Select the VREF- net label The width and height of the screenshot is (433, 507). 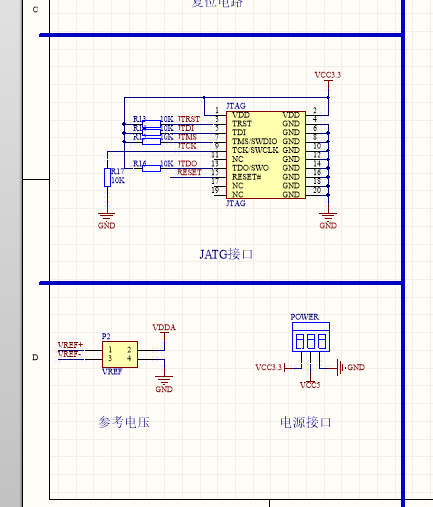point(70,354)
